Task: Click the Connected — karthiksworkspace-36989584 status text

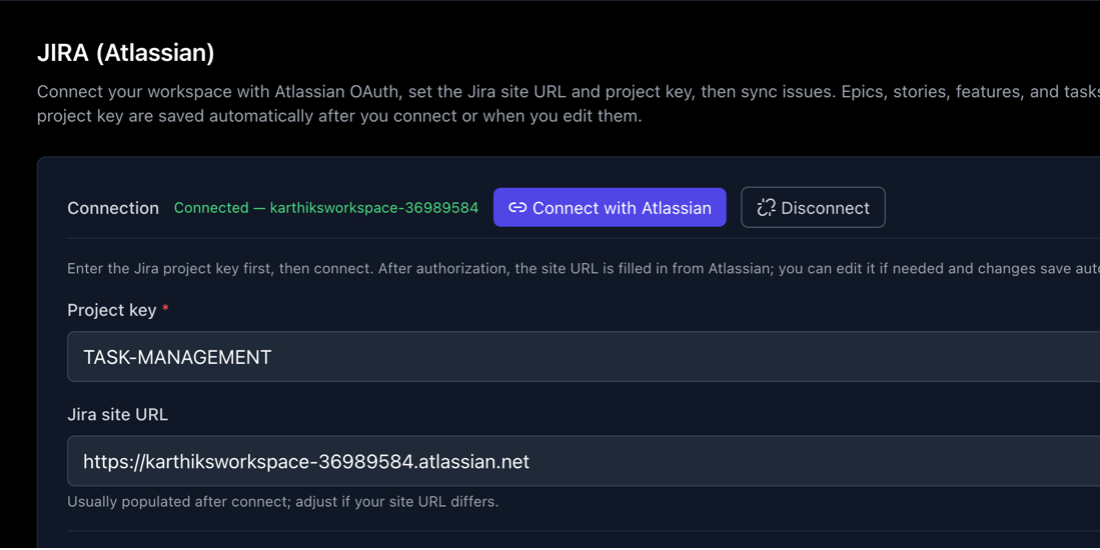Action: (x=326, y=208)
